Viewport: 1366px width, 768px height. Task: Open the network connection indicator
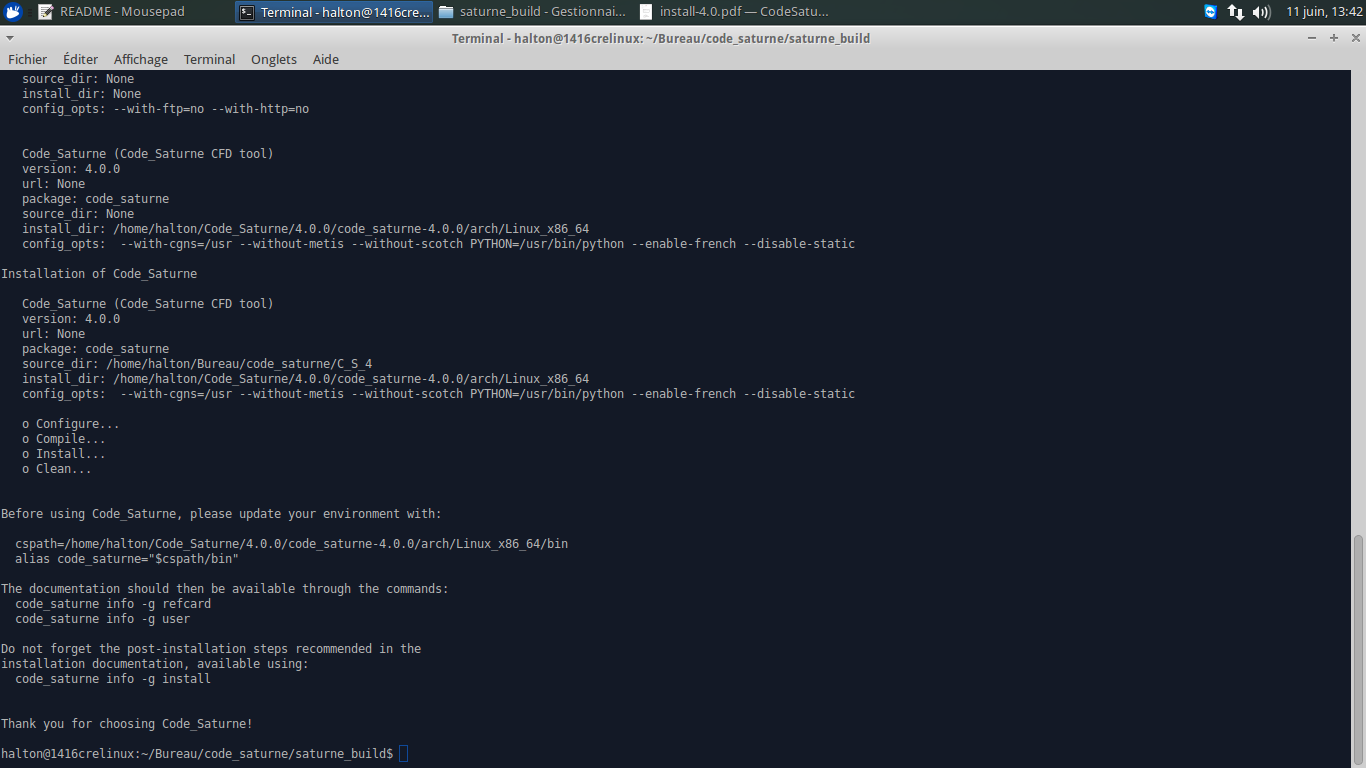tap(1236, 12)
